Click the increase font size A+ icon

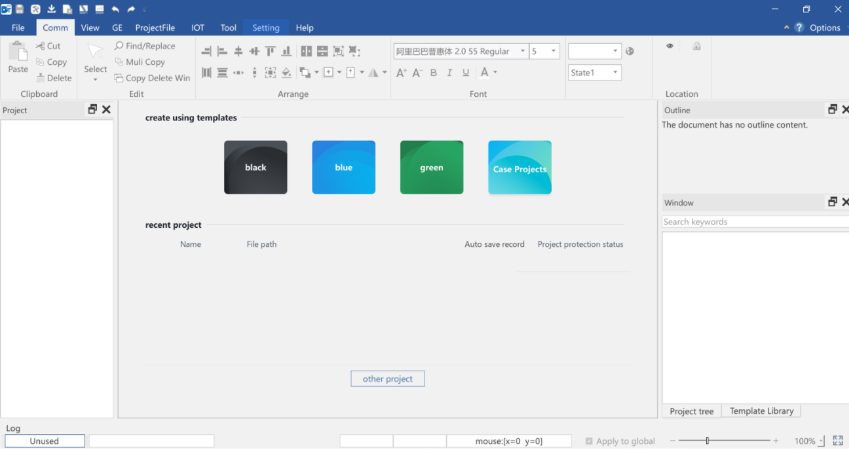pos(401,73)
